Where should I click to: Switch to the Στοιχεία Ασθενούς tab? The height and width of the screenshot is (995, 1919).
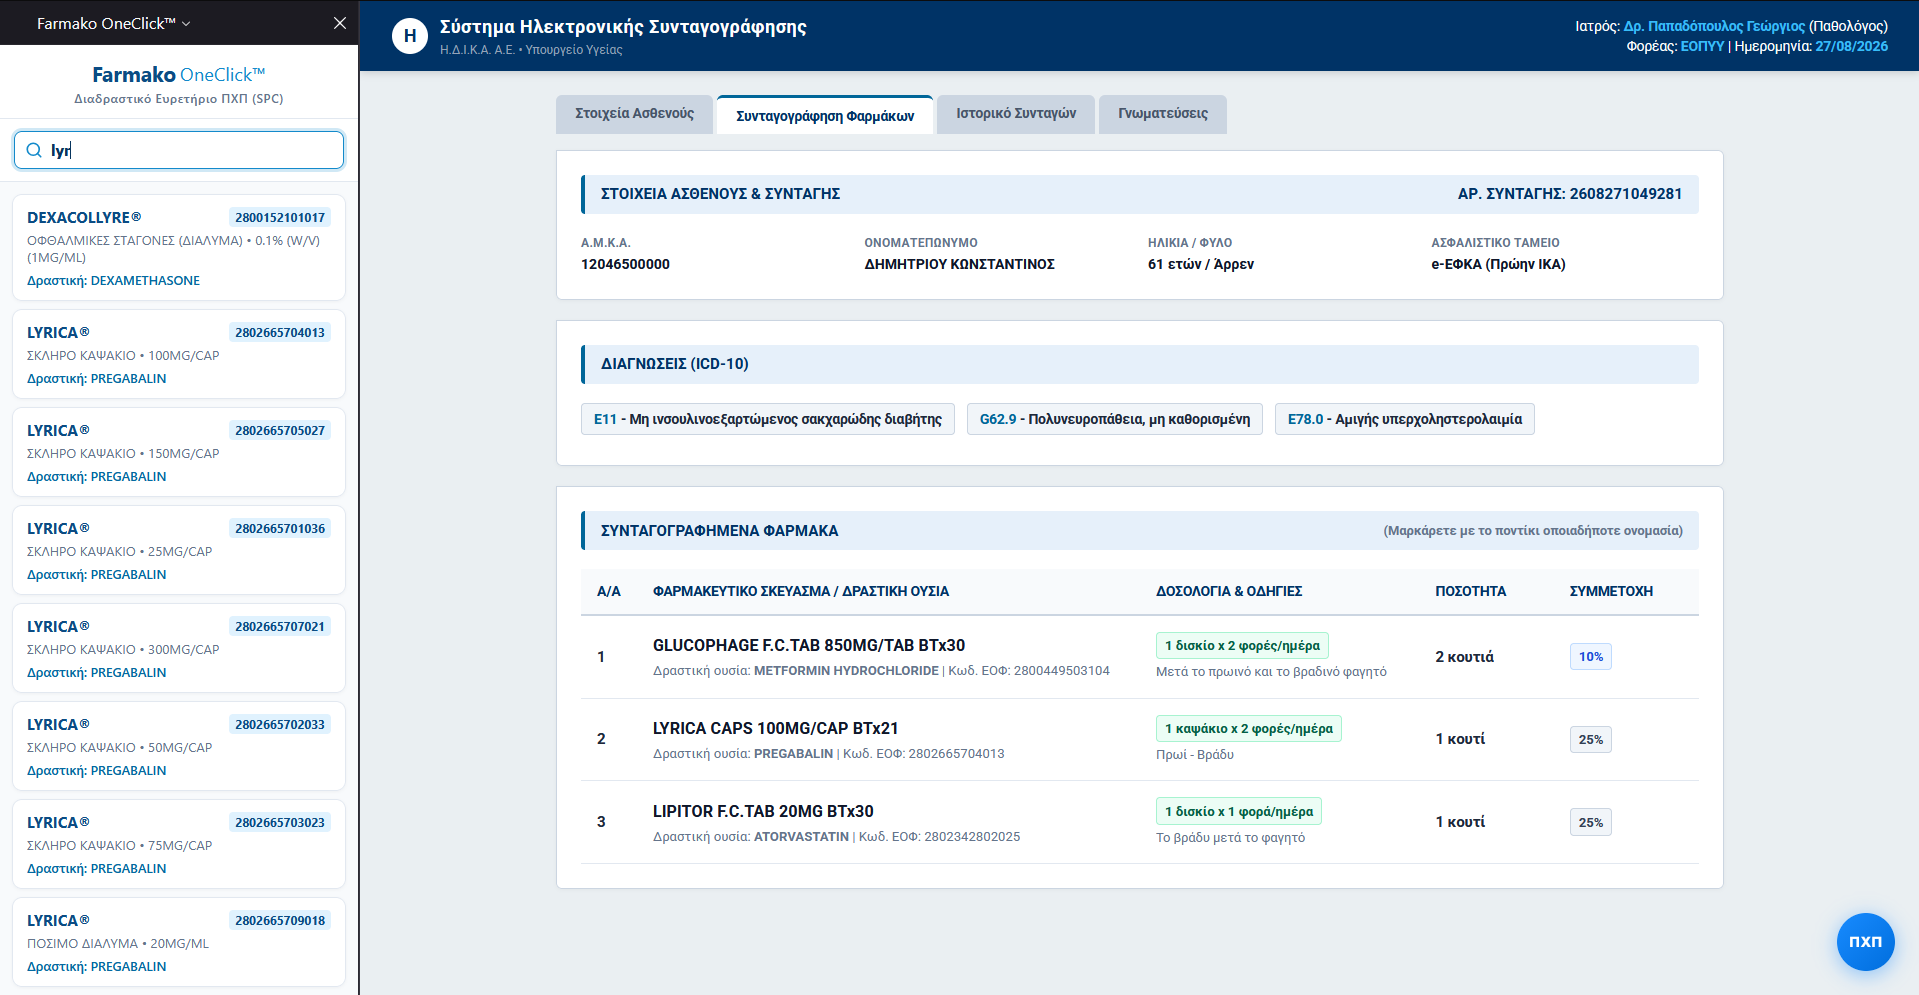(634, 114)
